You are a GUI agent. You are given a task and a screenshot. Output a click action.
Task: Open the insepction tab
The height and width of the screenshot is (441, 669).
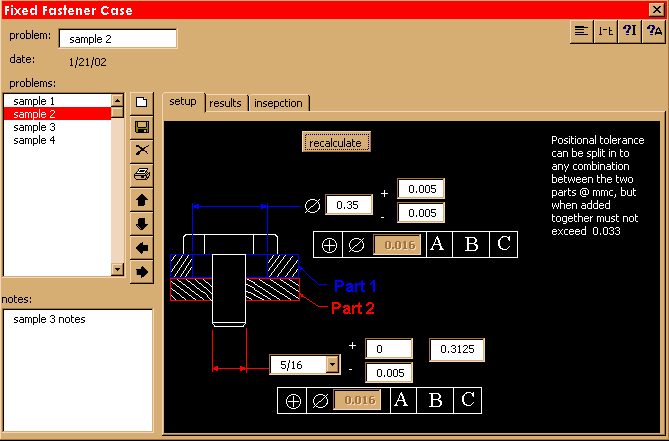click(x=280, y=103)
